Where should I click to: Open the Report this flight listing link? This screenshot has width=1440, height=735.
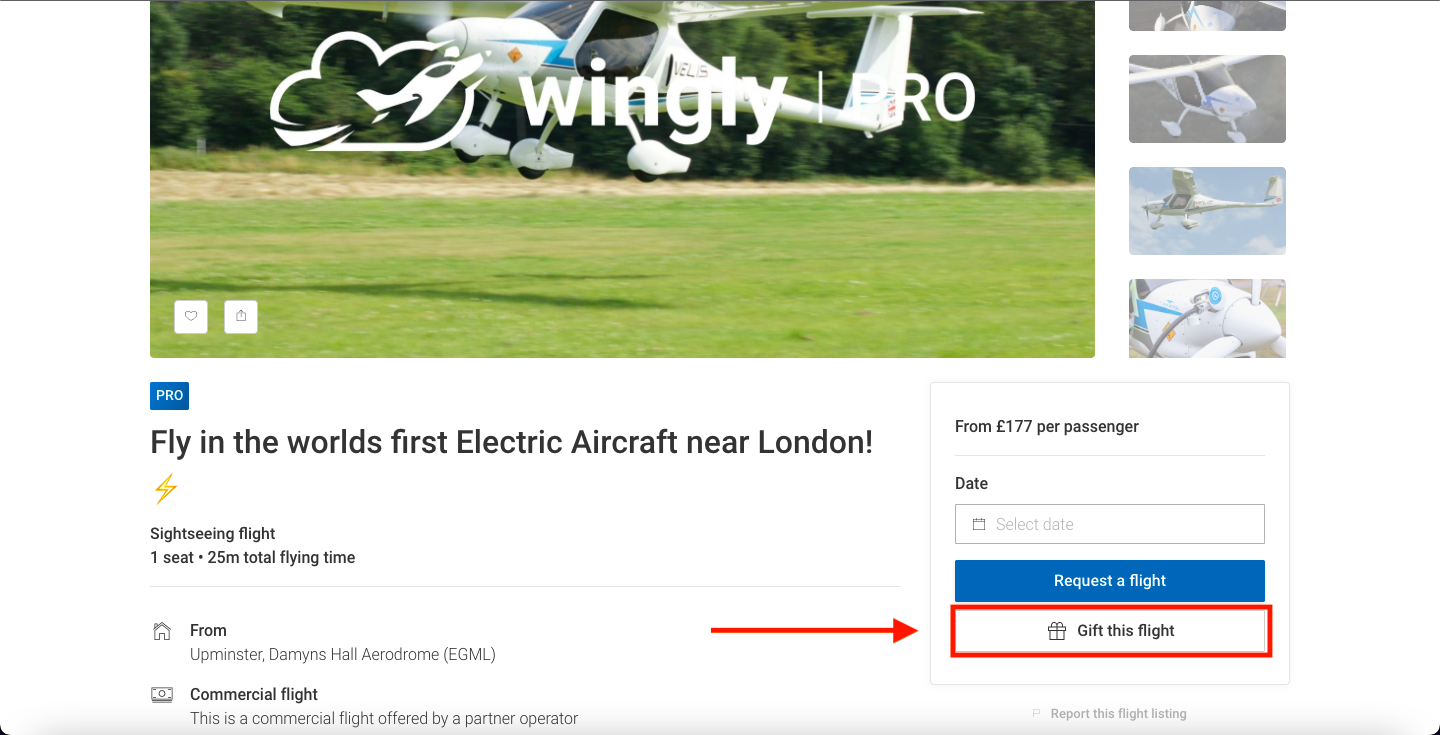tap(1118, 714)
